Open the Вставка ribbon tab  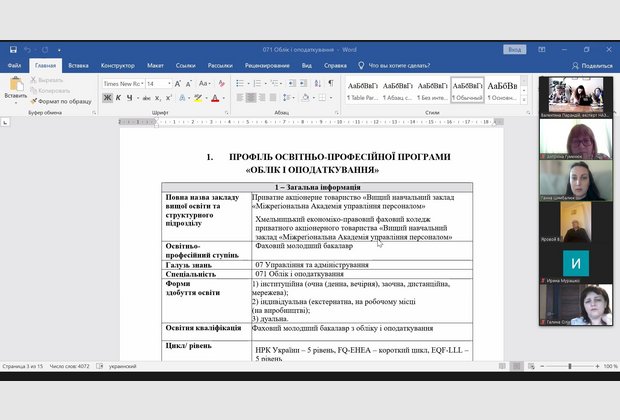[x=78, y=65]
